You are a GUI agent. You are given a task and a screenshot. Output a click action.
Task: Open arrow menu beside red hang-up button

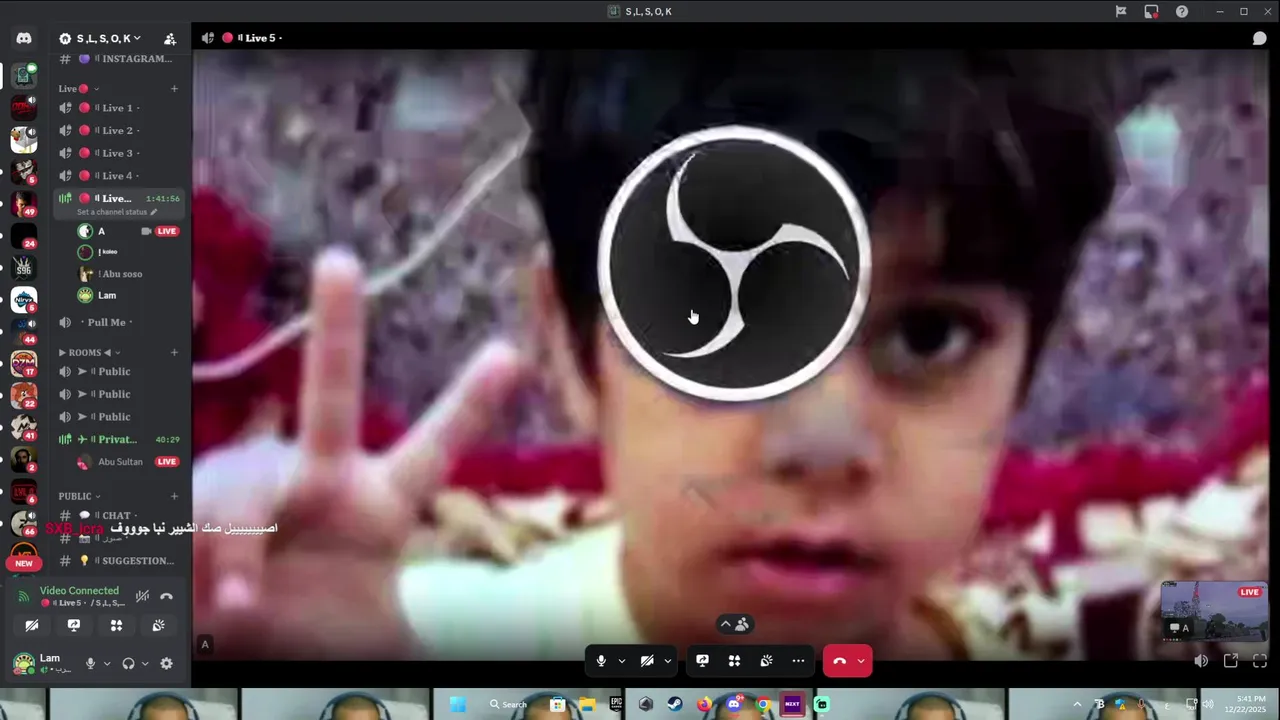[861, 661]
